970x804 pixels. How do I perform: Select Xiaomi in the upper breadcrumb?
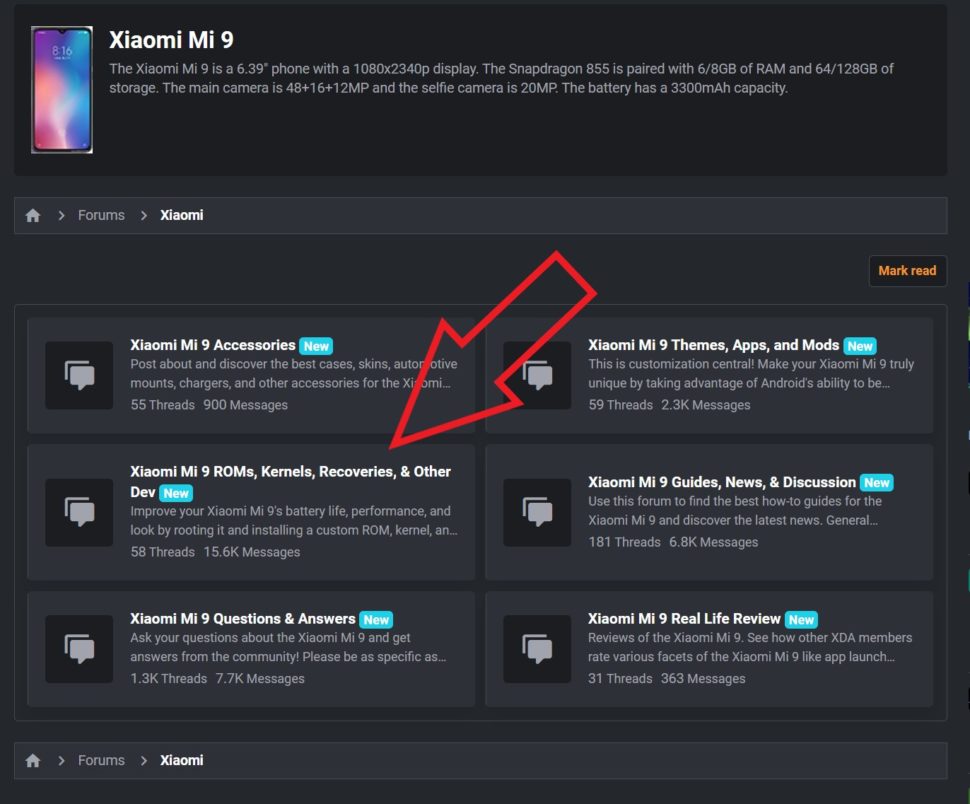pos(181,215)
